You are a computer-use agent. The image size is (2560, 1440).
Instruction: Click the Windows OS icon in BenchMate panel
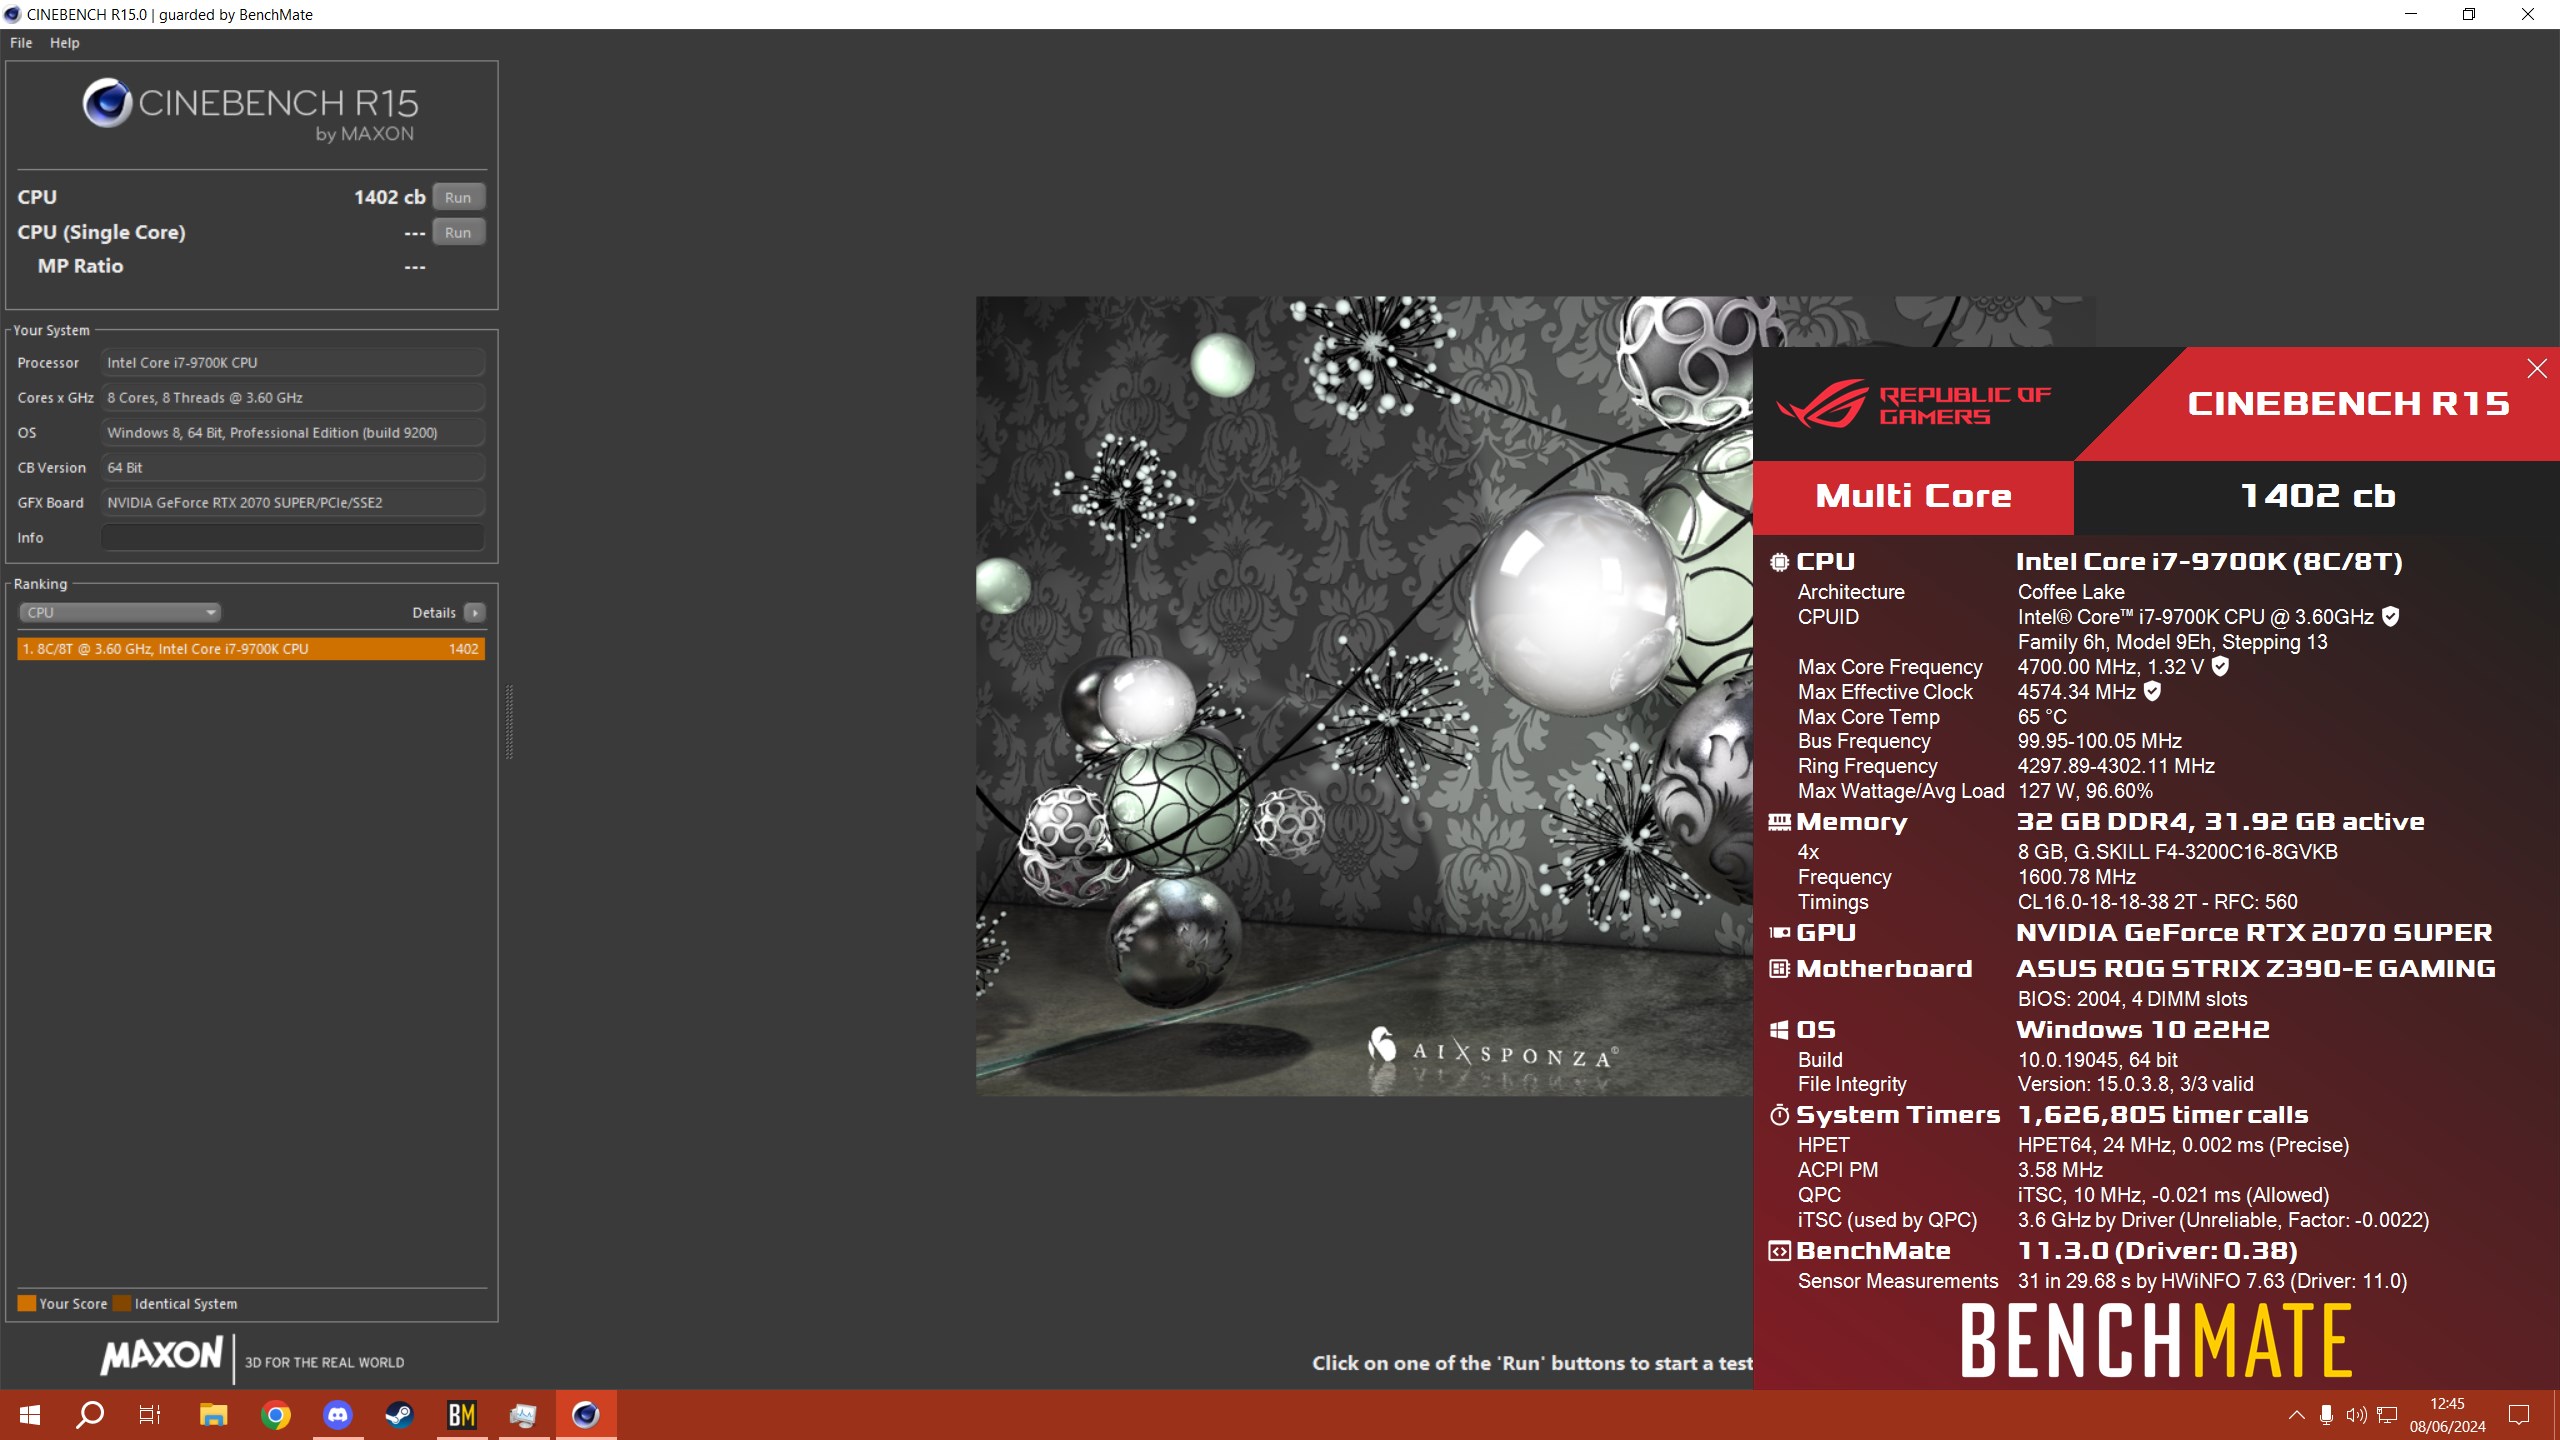click(1779, 1030)
